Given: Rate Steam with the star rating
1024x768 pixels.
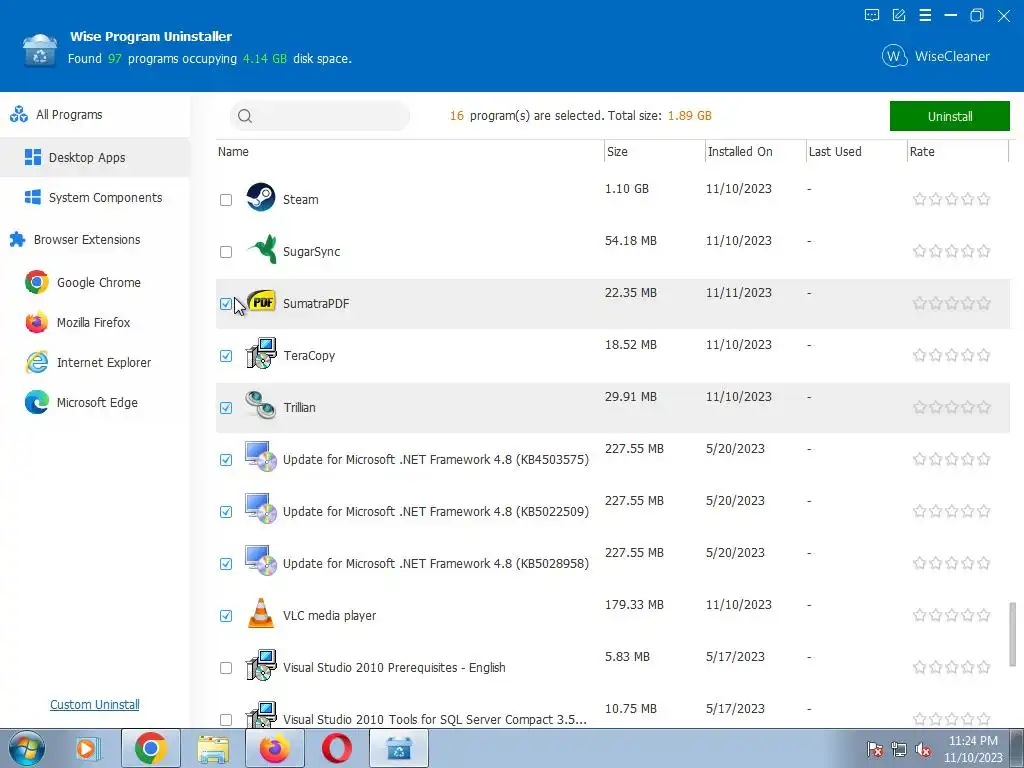Looking at the screenshot, I should coord(952,199).
